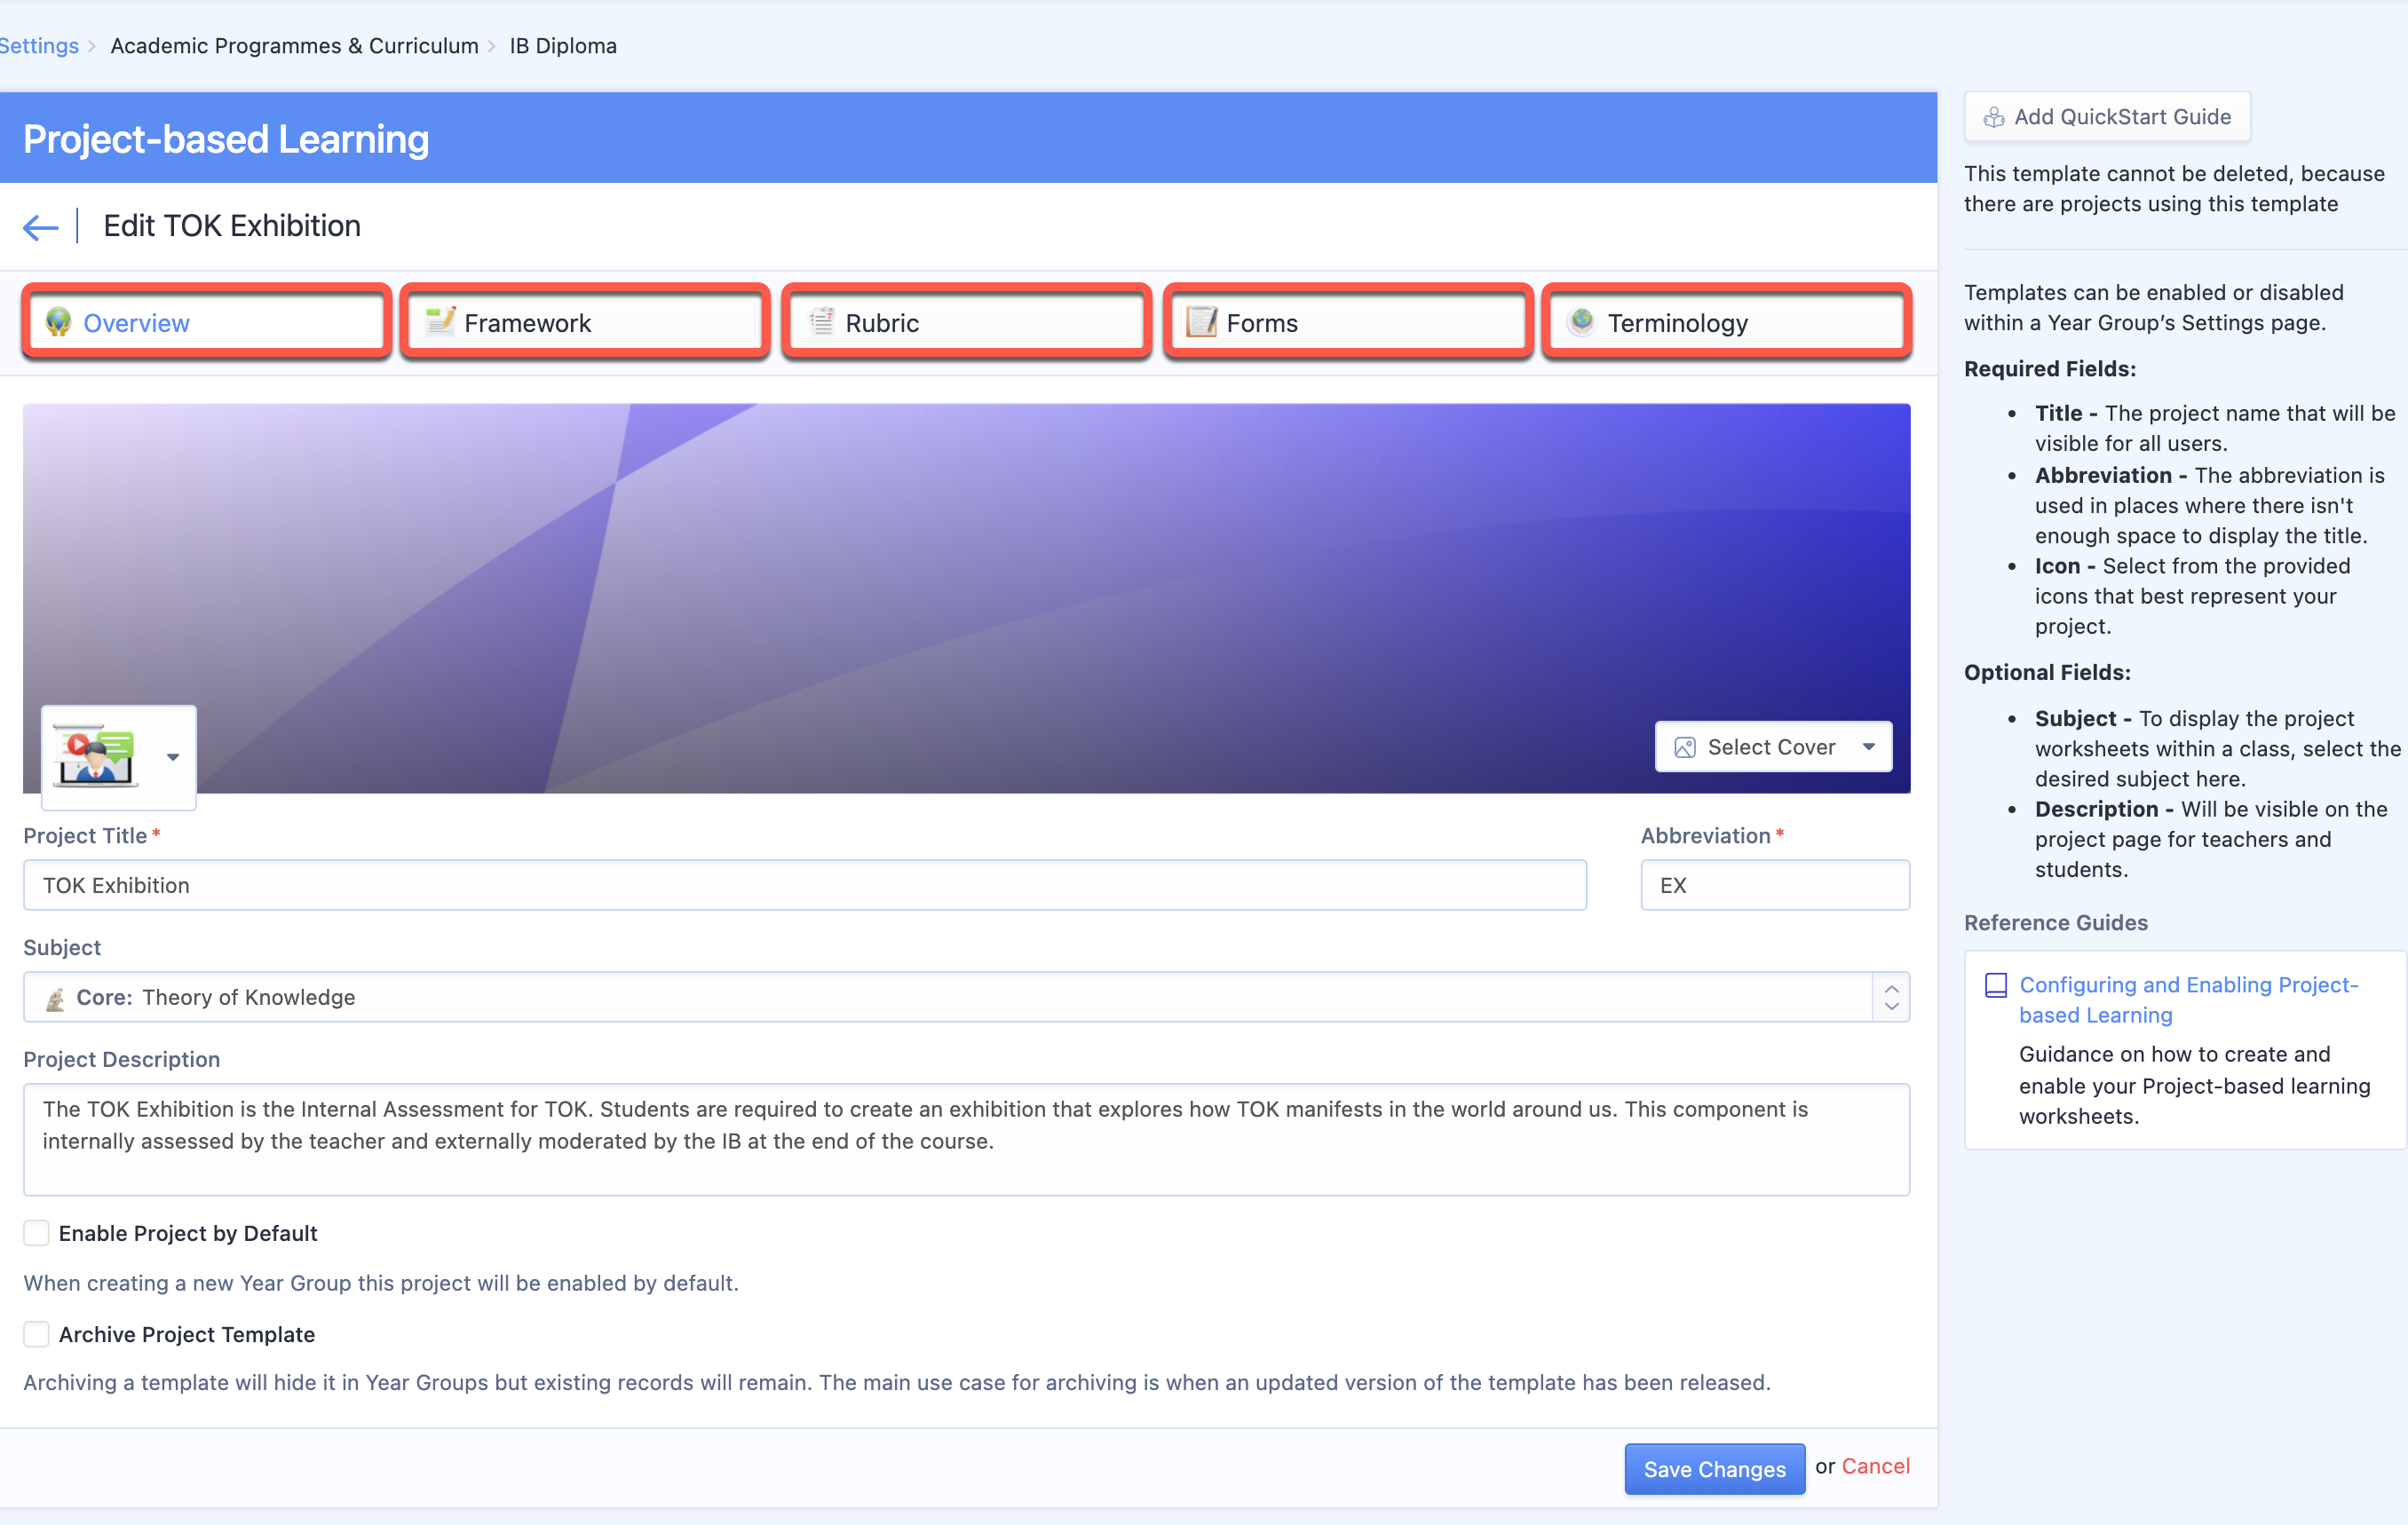
Task: Click the Cancel link
Action: [1875, 1466]
